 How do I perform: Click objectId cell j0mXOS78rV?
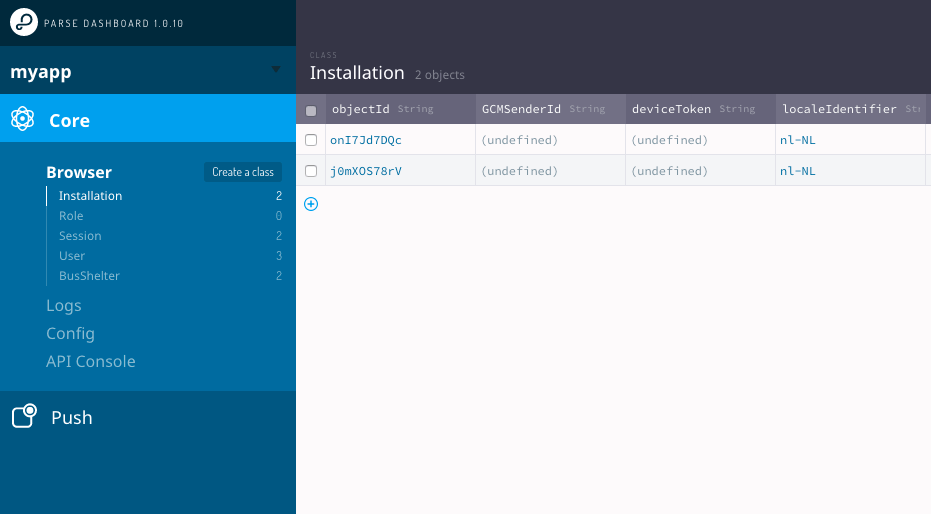click(400, 171)
